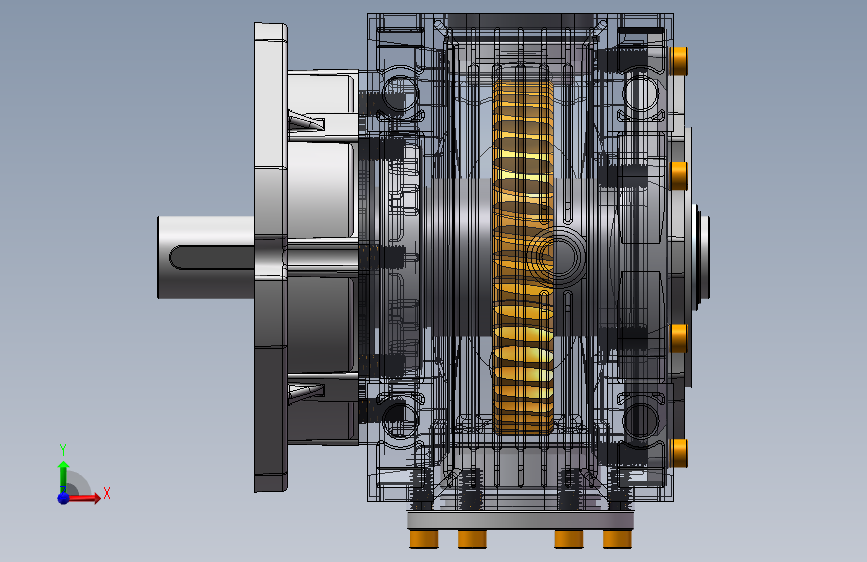The width and height of the screenshot is (867, 562).
Task: Select the leftmost orange bolt under bottom plate
Action: click(x=424, y=539)
